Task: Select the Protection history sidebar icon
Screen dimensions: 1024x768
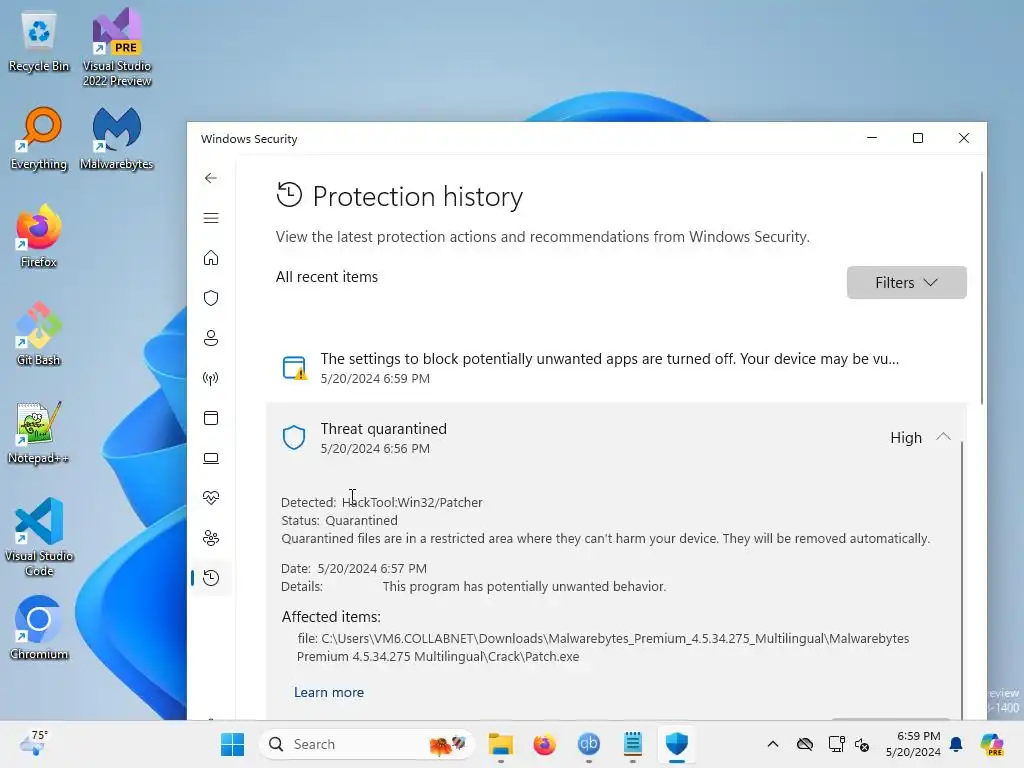Action: coord(210,578)
